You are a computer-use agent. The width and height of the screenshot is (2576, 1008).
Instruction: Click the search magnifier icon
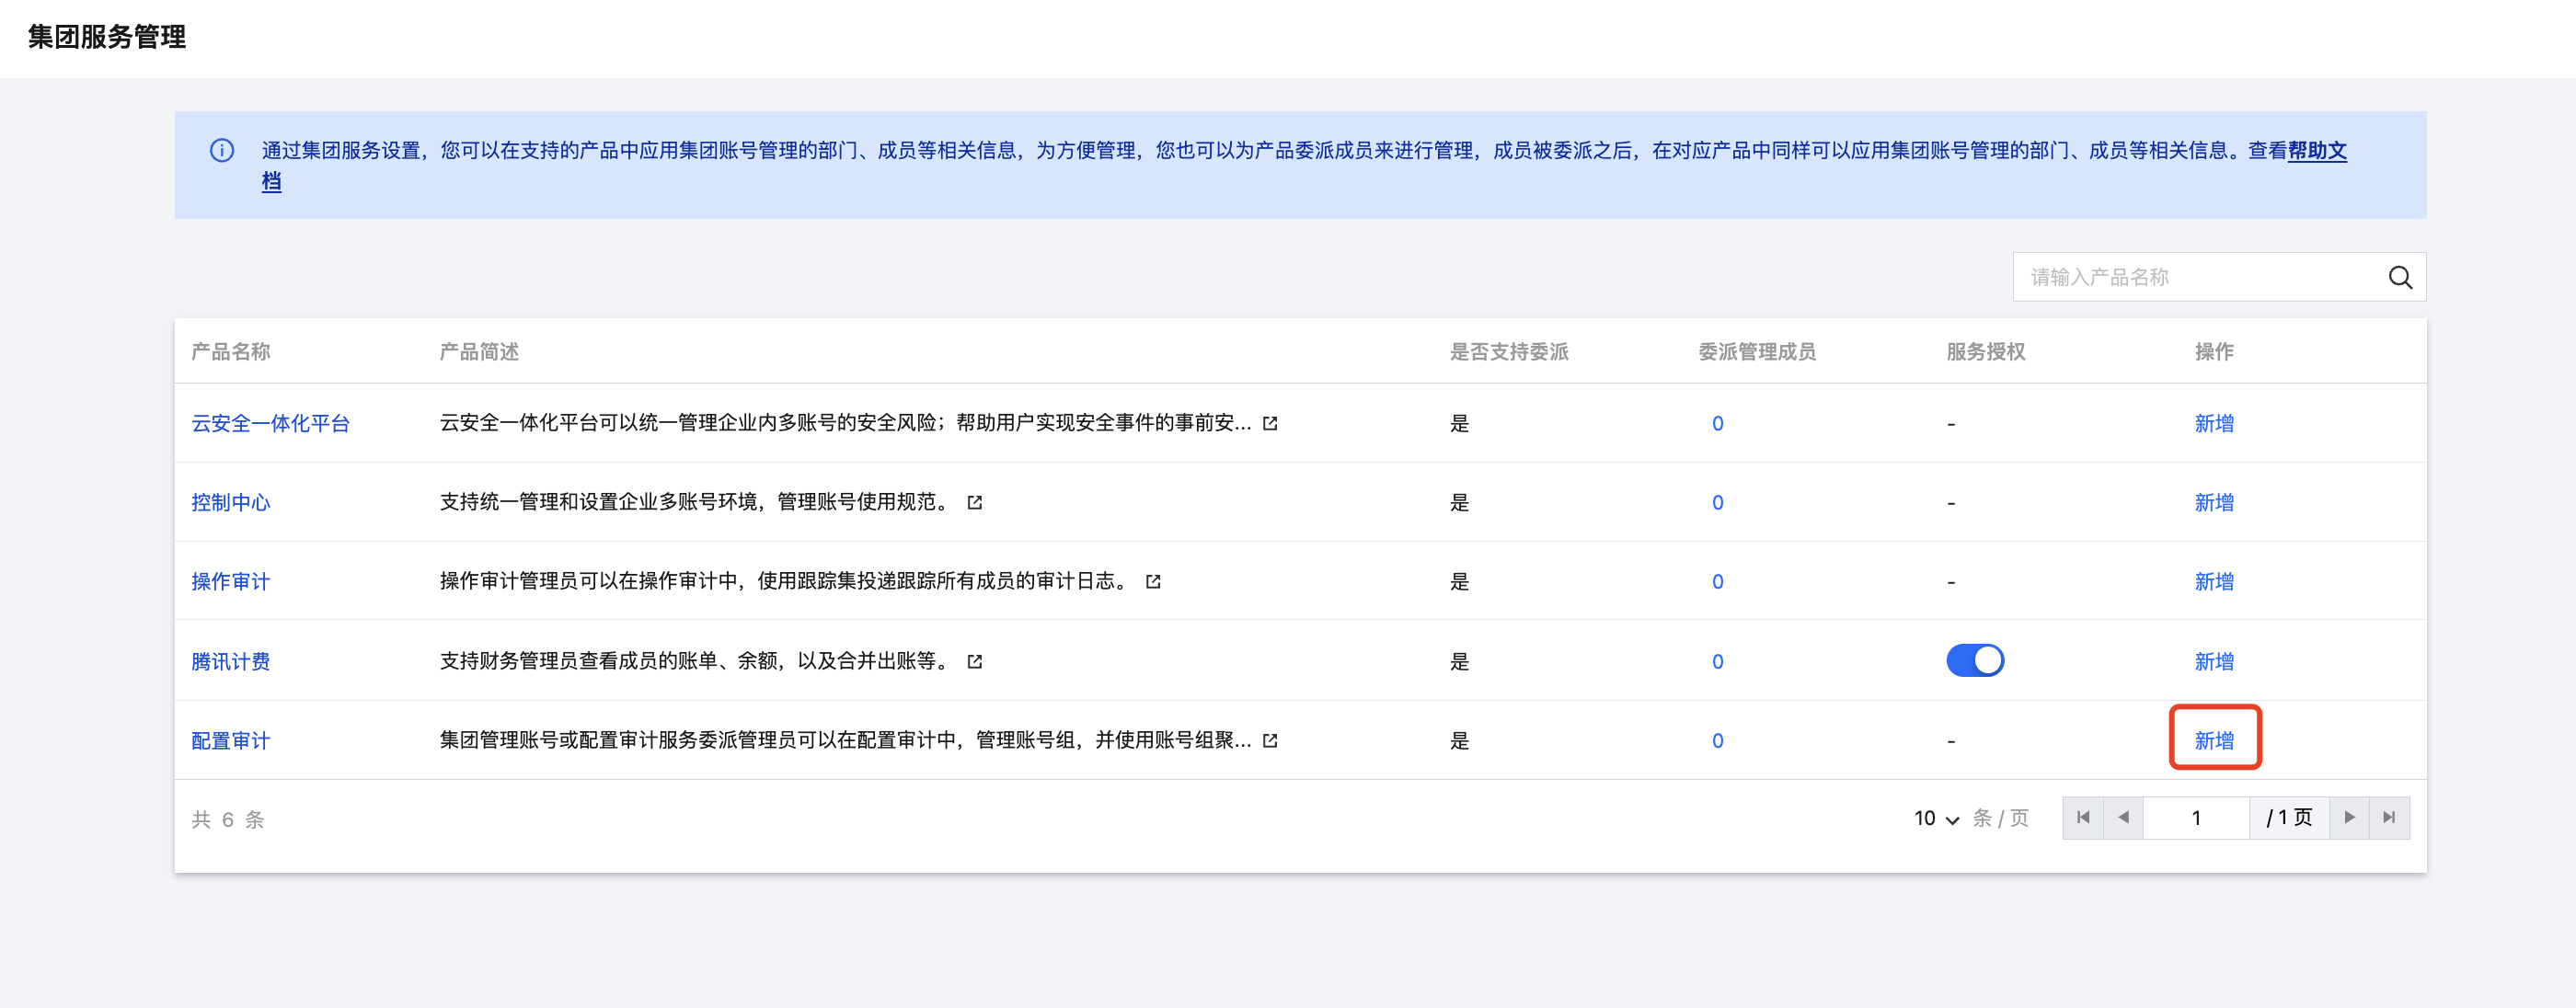tap(2400, 277)
